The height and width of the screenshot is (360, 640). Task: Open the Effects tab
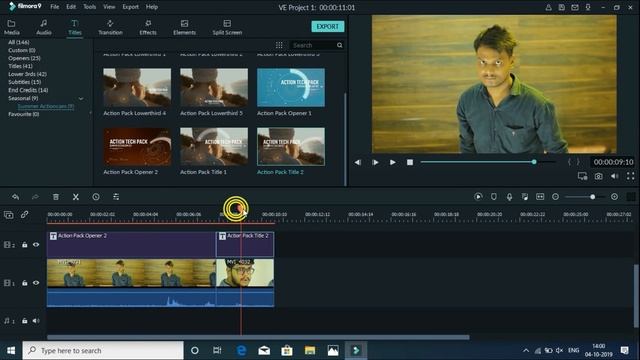[x=148, y=27]
